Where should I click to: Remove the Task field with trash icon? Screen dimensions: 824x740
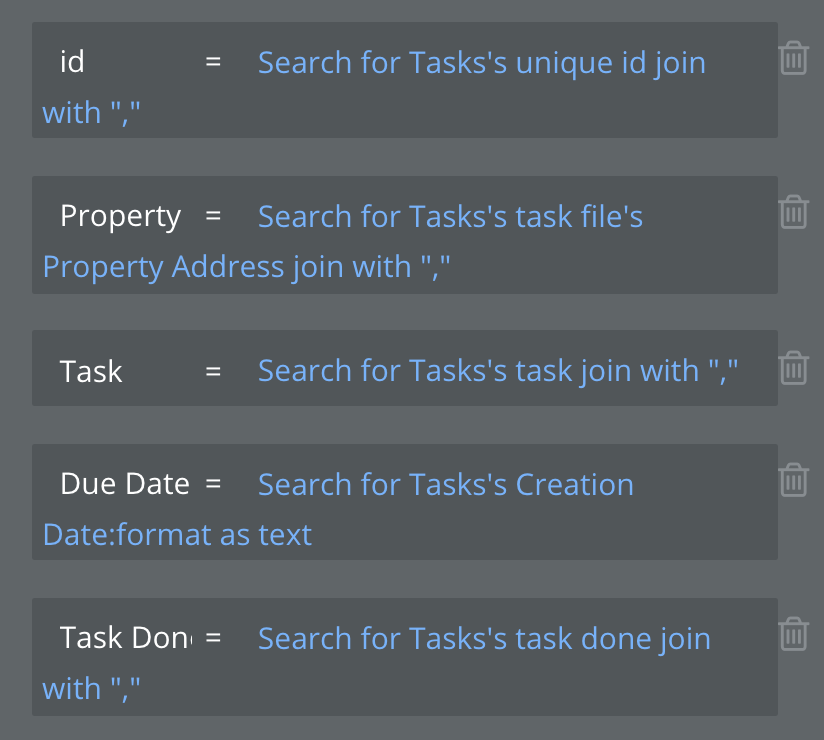tap(794, 368)
